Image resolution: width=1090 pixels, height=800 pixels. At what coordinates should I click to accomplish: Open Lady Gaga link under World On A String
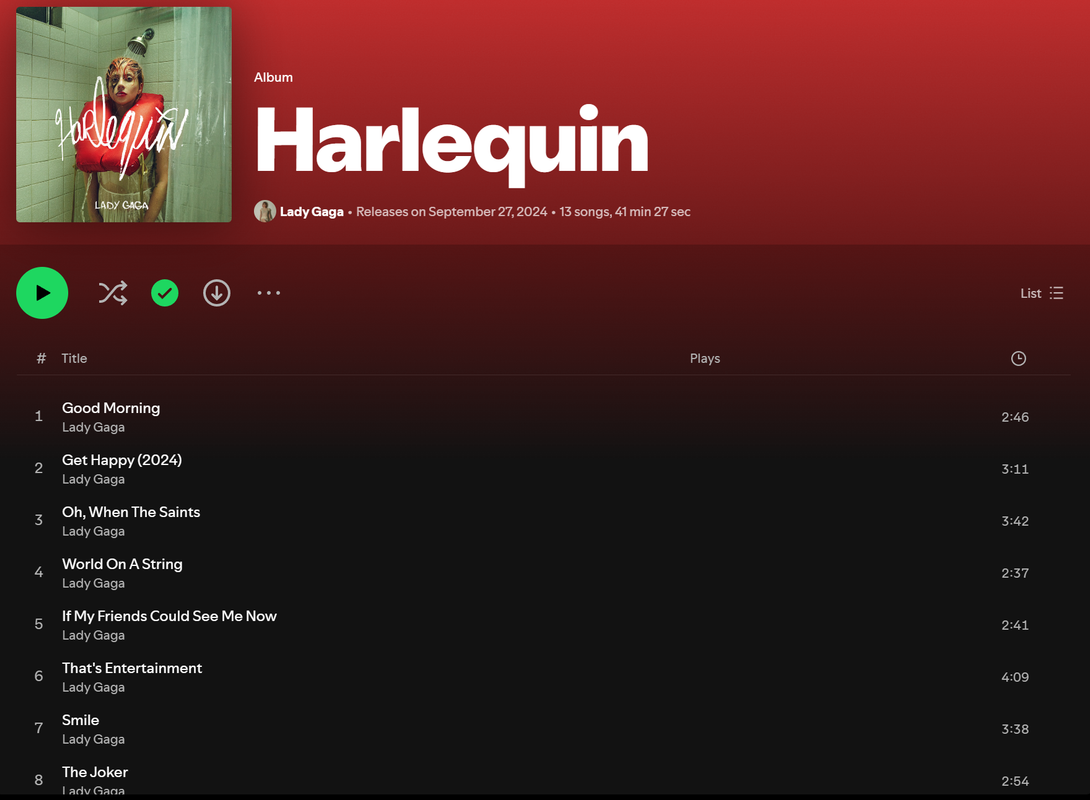click(93, 584)
